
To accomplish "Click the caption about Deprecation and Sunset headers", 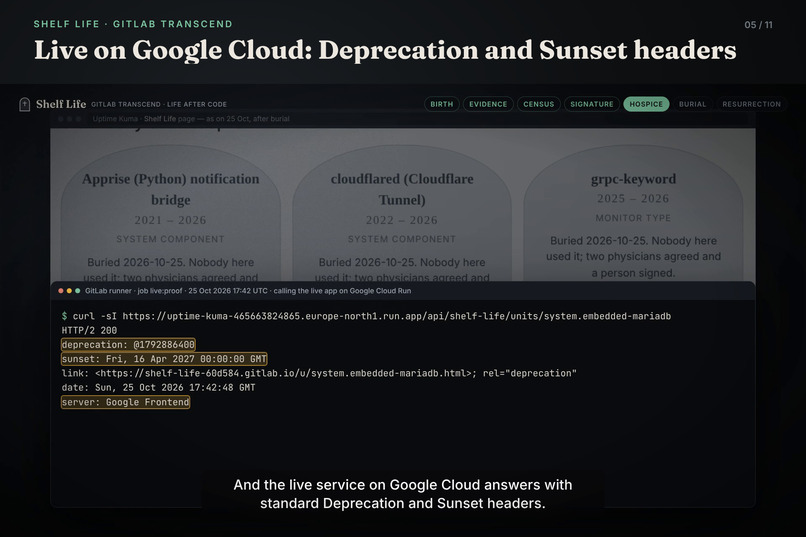I will pyautogui.click(x=402, y=494).
